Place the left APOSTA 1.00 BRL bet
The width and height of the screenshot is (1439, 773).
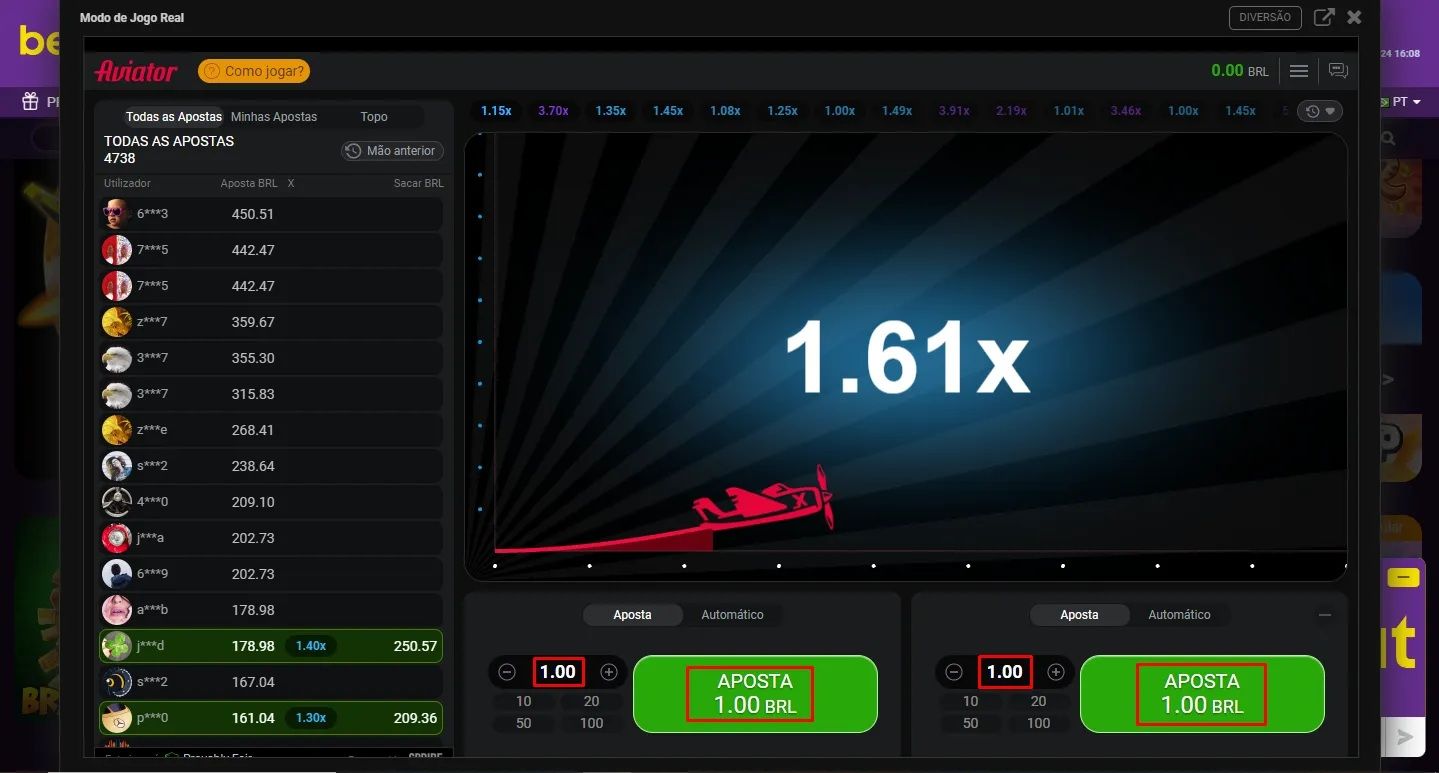pos(755,694)
